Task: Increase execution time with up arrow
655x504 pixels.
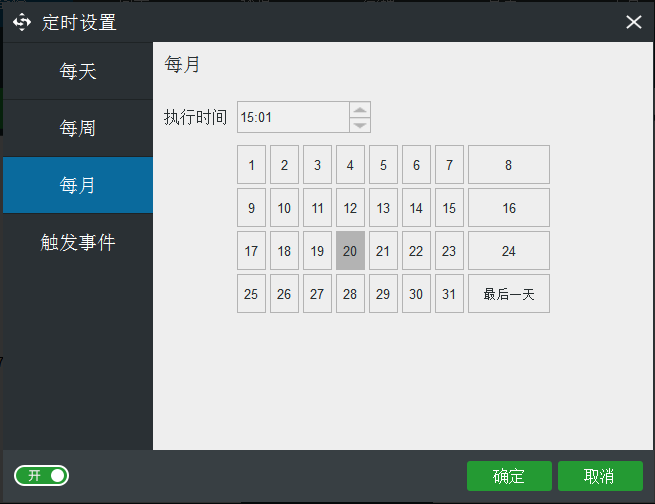Action: tap(360, 109)
